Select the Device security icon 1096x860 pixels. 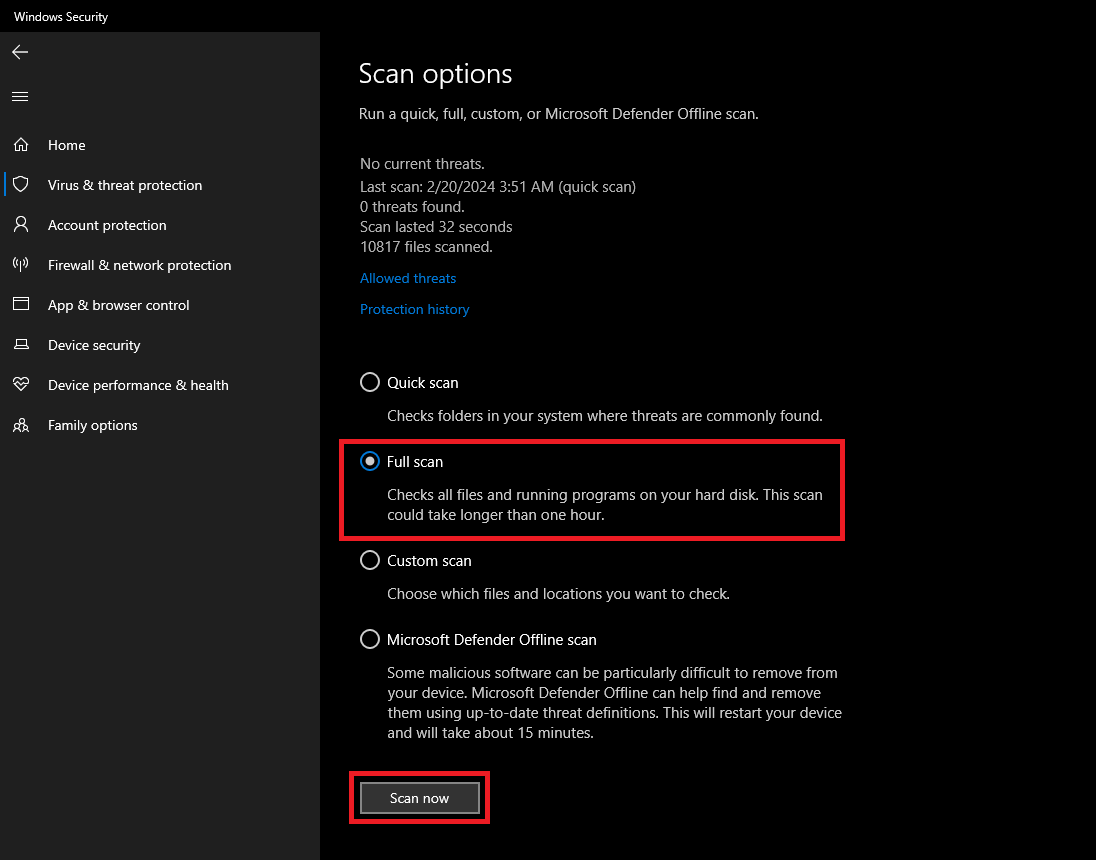point(20,344)
